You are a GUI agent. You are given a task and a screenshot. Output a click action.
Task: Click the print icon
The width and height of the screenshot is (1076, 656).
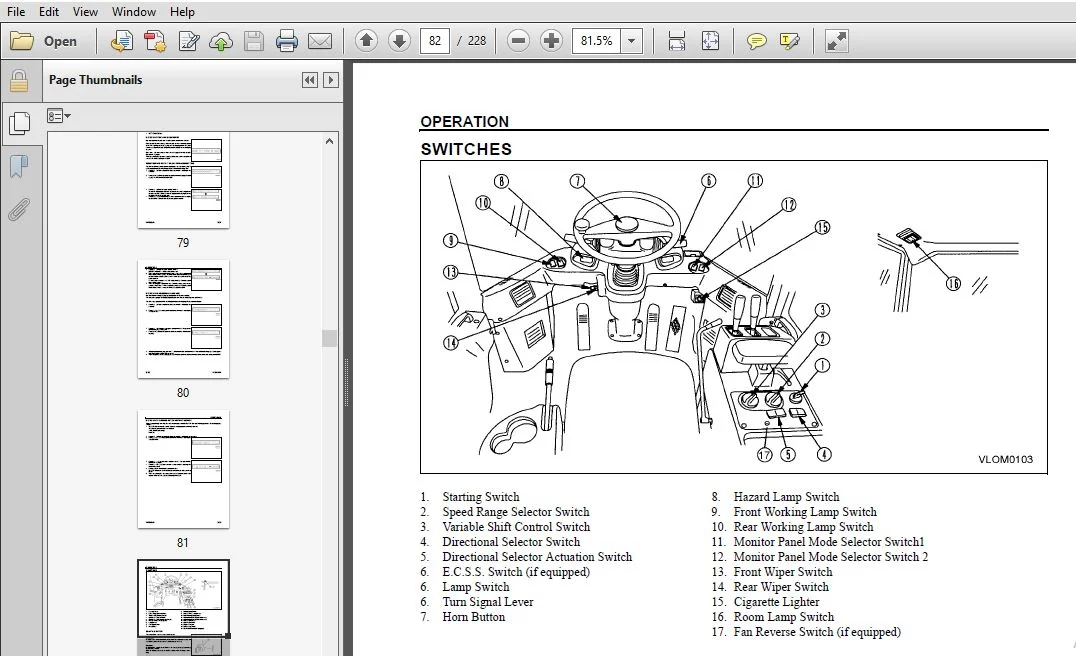click(287, 41)
